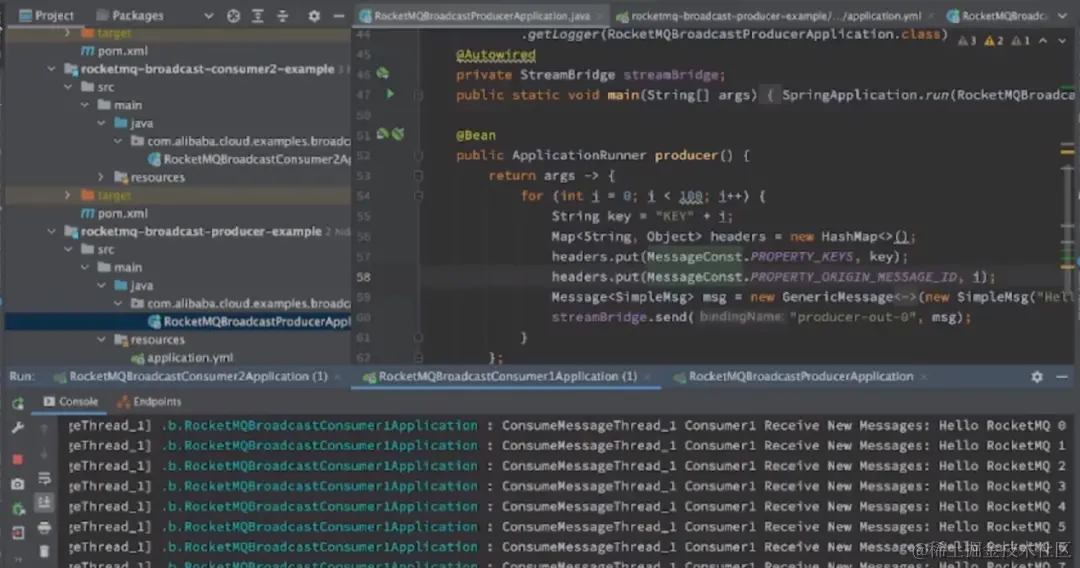Go to next highlighted error arrow
The width and height of the screenshot is (1080, 568).
point(1061,41)
